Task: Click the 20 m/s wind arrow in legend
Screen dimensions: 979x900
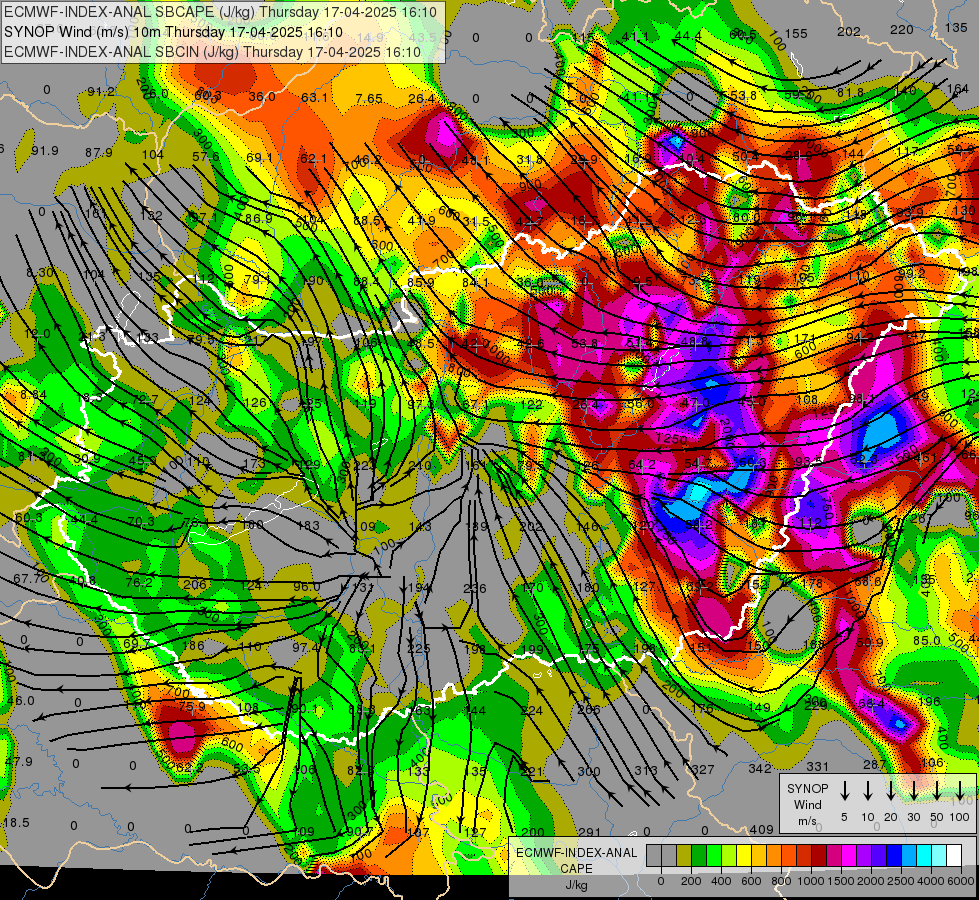Action: click(x=891, y=790)
